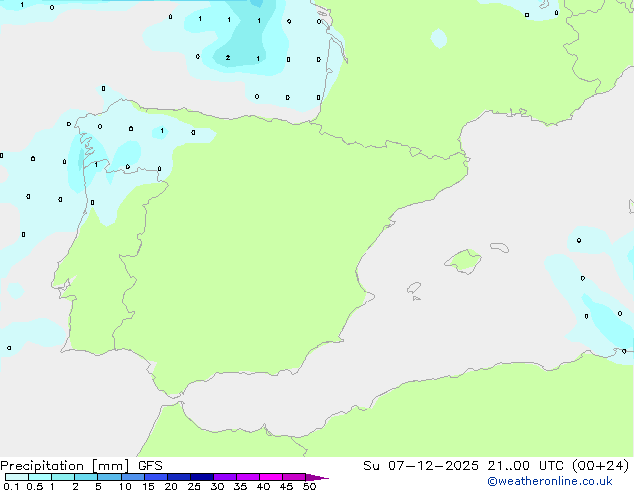This screenshot has width=634, height=490.
Task: Click the 20–25 mm legend swatch
Action: click(x=179, y=477)
